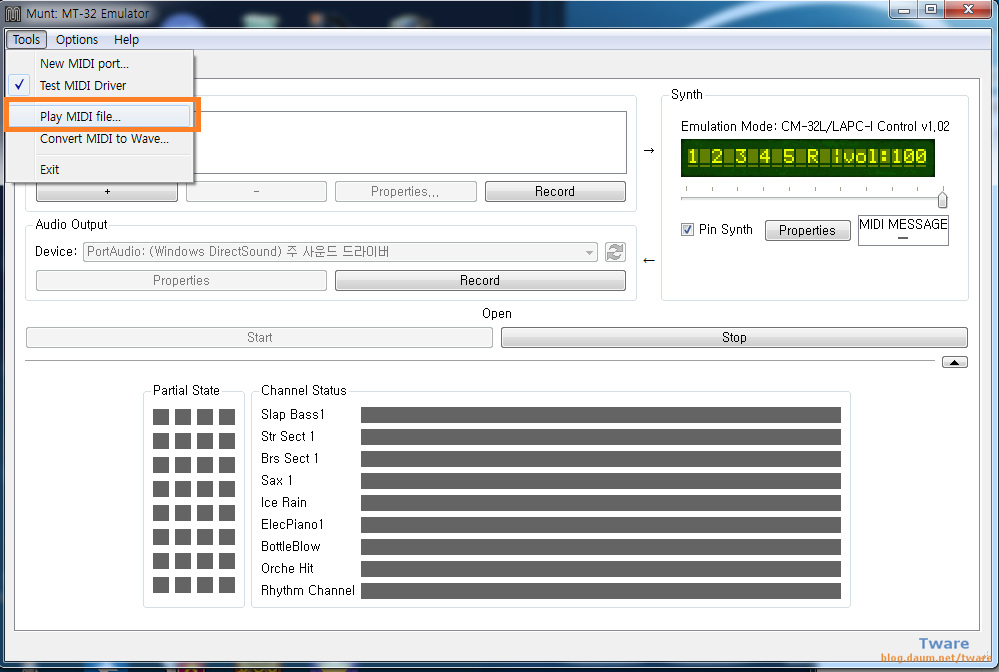999x672 pixels.
Task: Open the audio output Device dropdown
Action: (340, 252)
